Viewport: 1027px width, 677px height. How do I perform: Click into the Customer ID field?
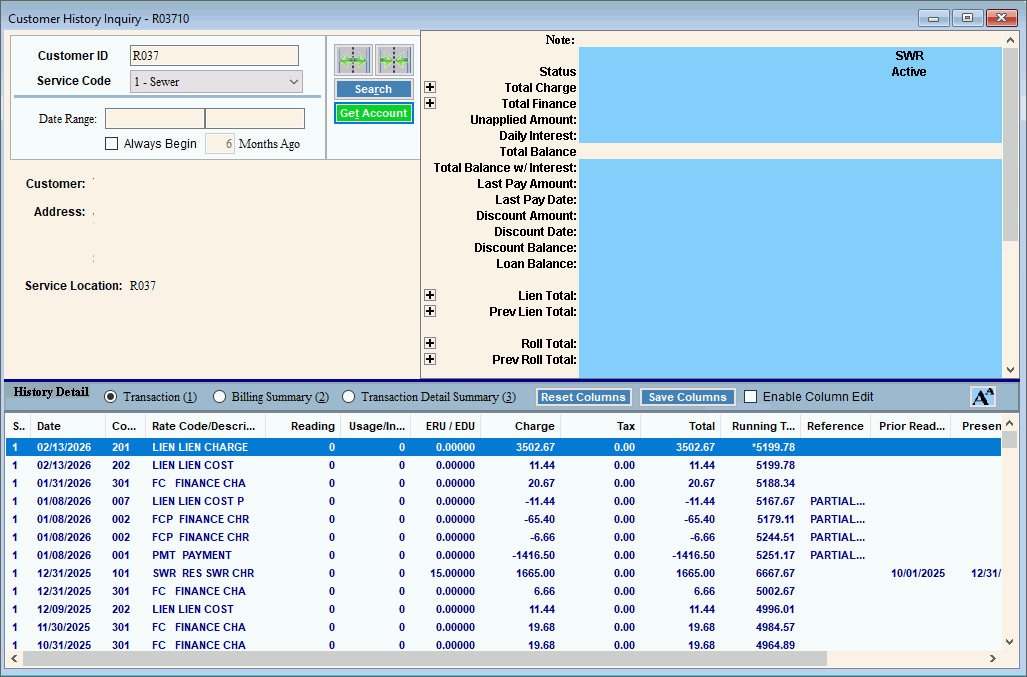tap(214, 56)
